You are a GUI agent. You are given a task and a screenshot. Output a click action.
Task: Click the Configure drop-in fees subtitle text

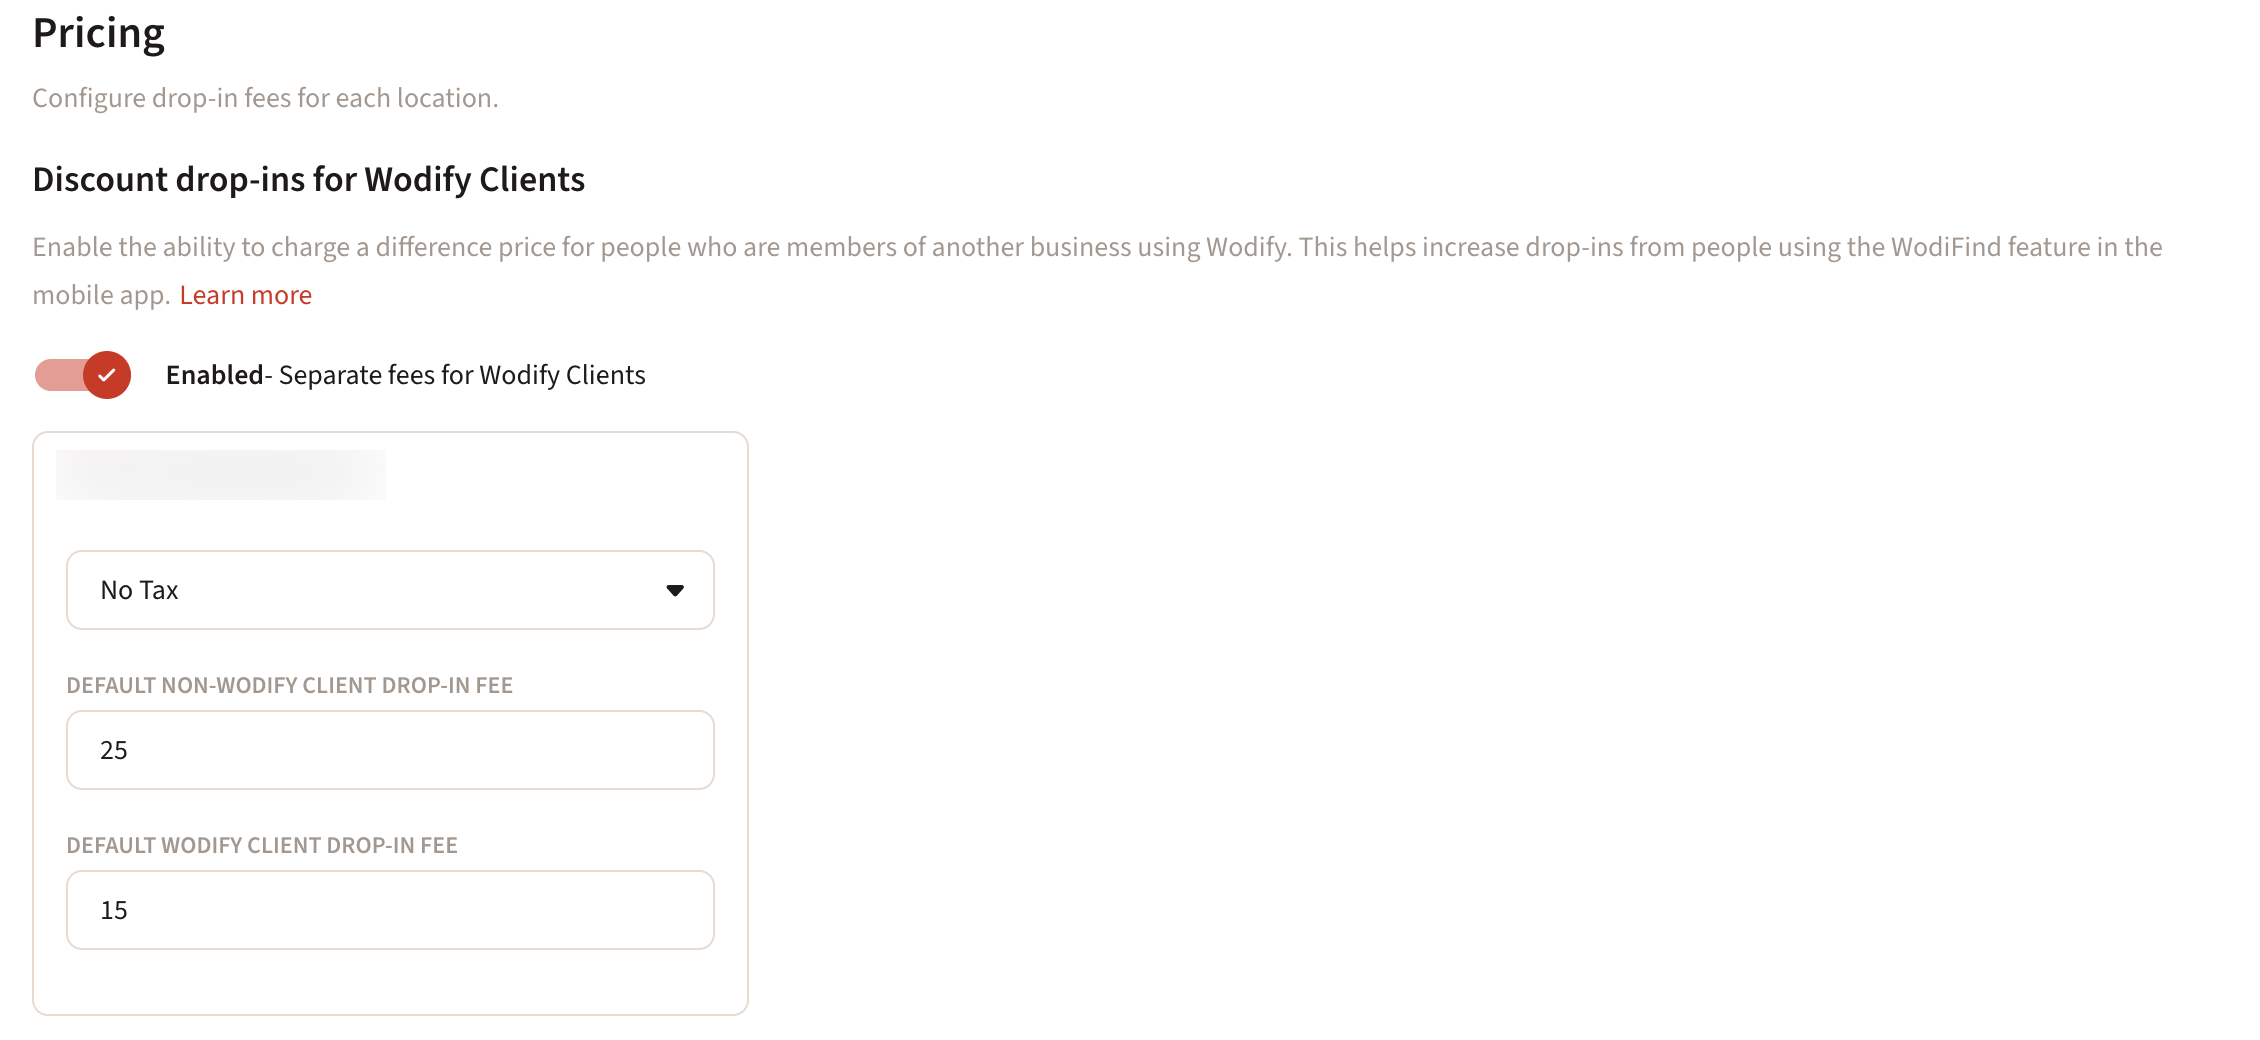click(x=265, y=98)
